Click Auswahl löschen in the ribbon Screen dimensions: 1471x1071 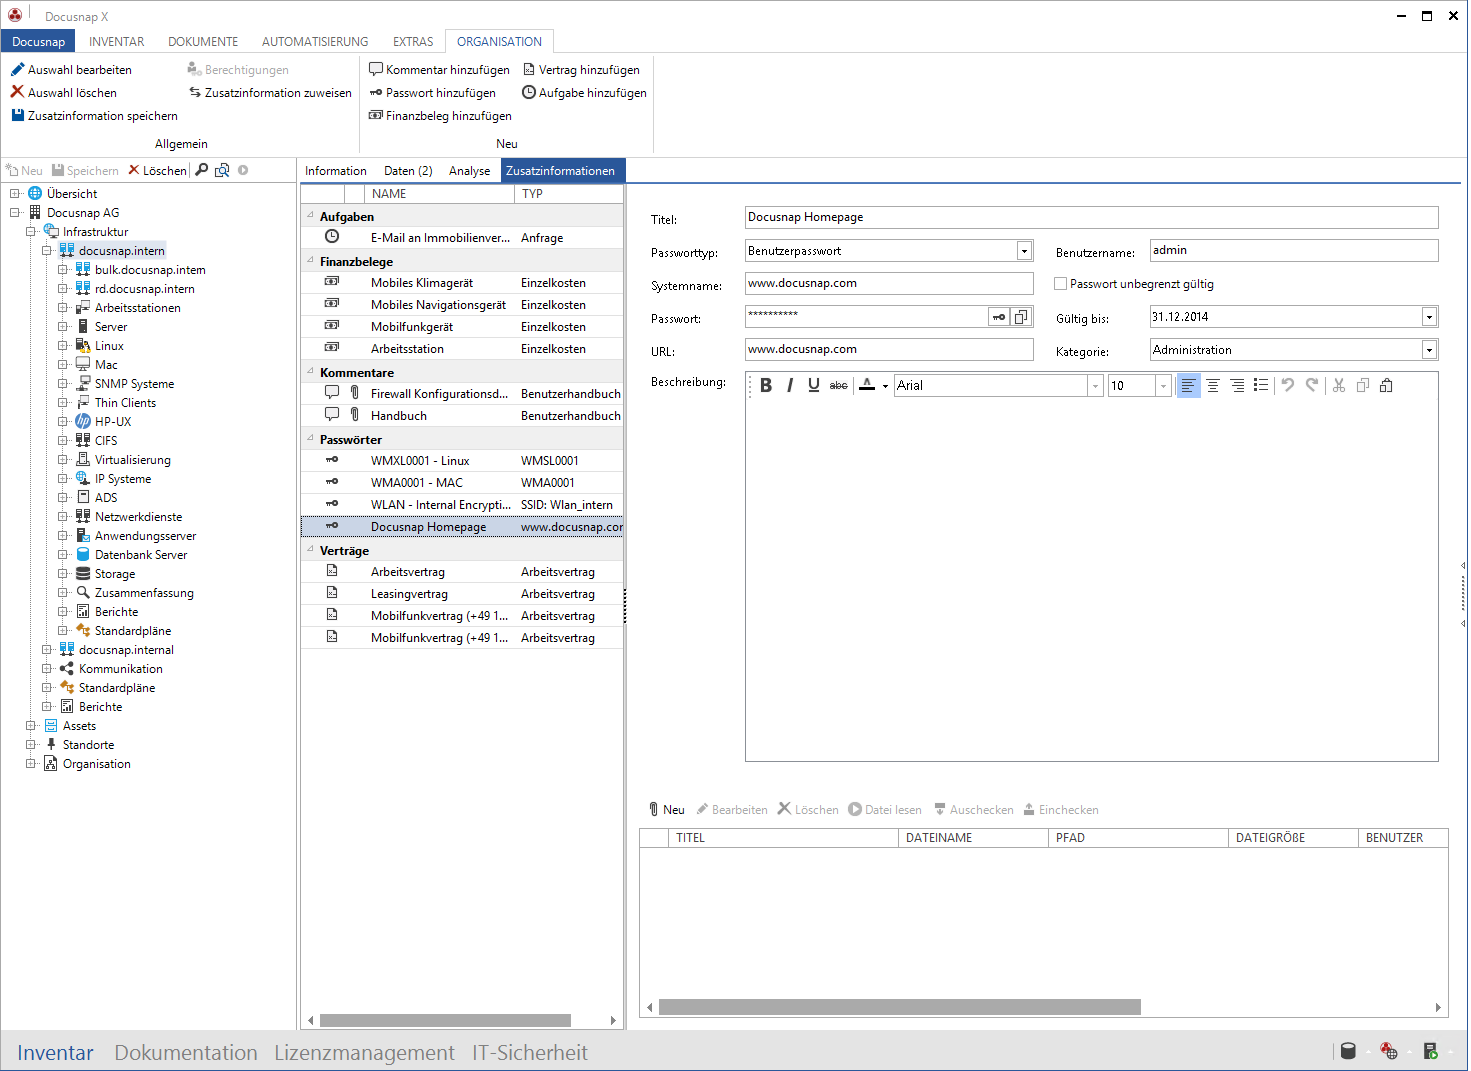[x=64, y=93]
